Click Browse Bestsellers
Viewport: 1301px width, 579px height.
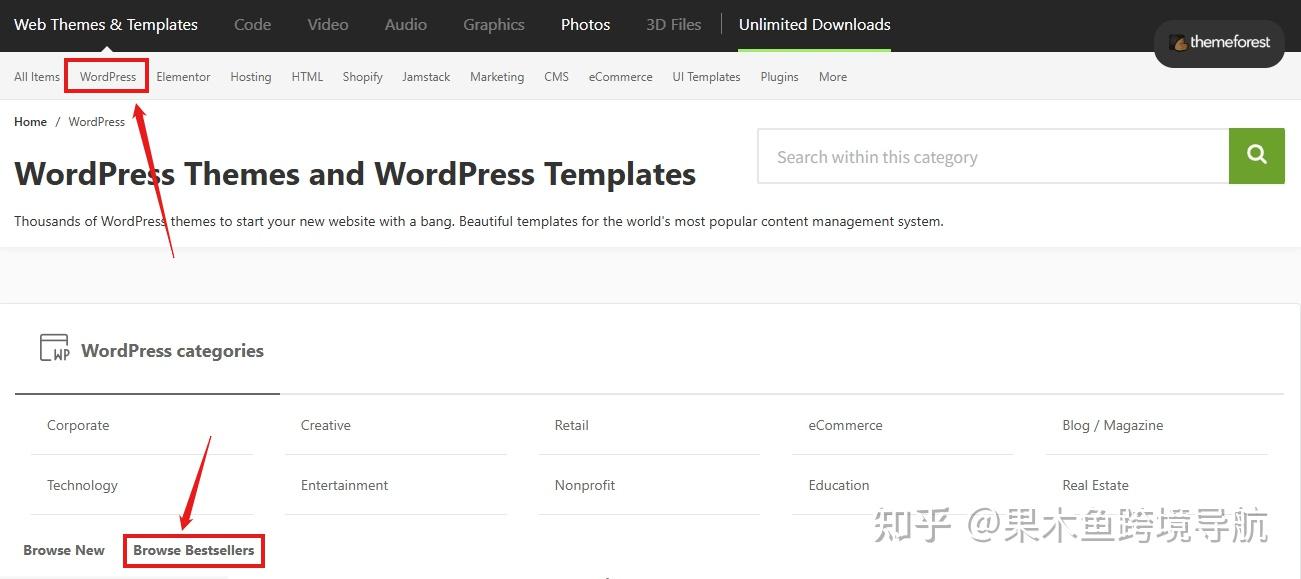click(193, 550)
